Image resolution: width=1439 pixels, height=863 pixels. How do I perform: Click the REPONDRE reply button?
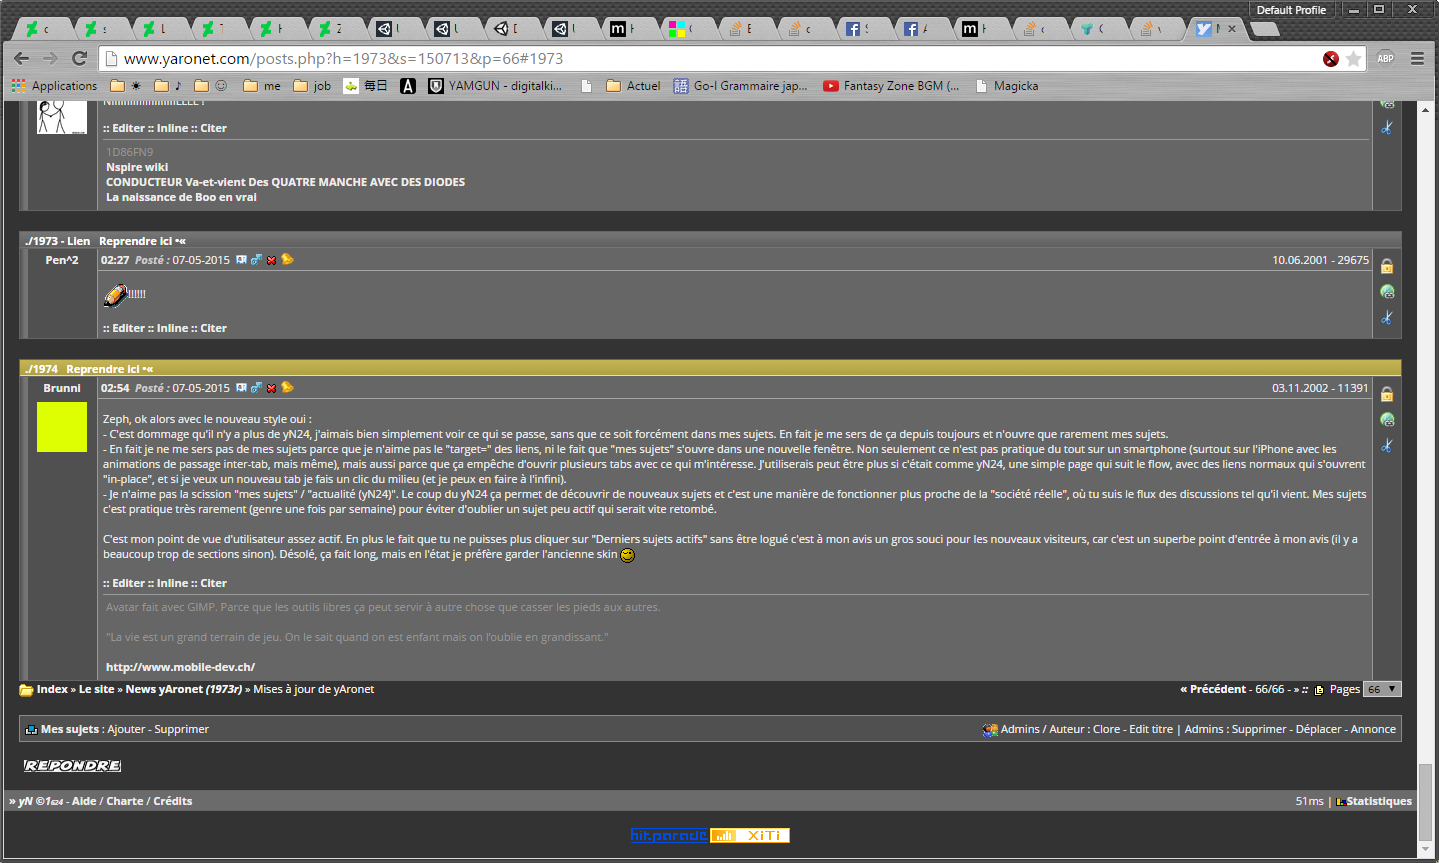point(72,766)
